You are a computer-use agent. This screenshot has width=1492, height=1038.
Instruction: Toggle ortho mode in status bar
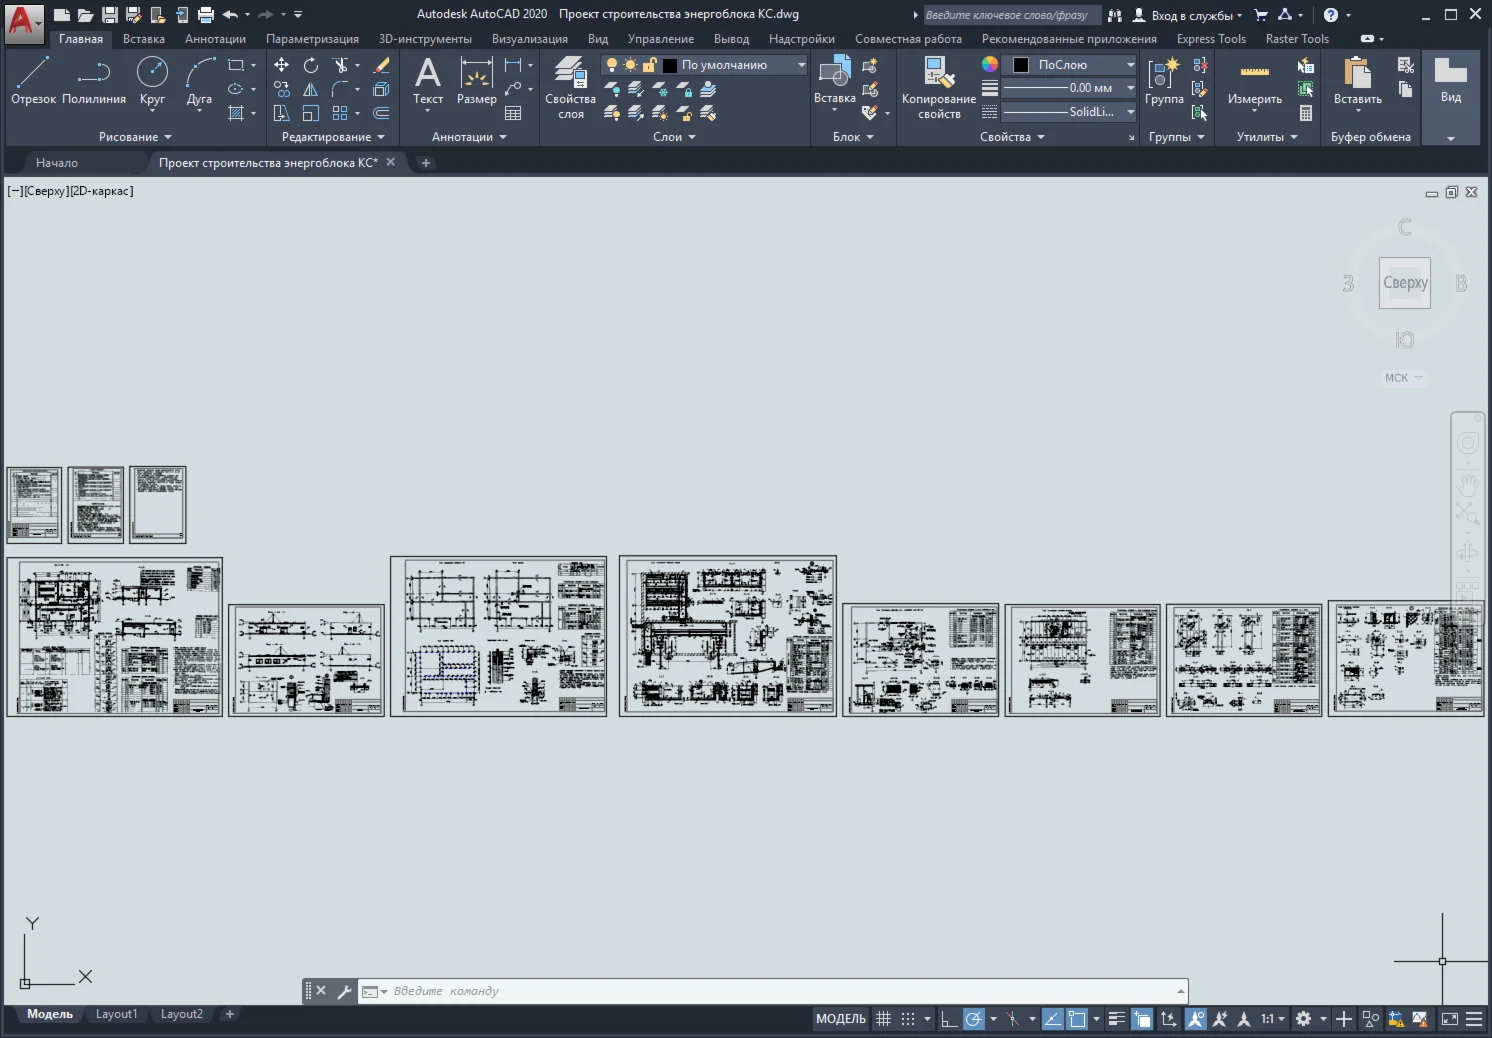click(x=949, y=1019)
